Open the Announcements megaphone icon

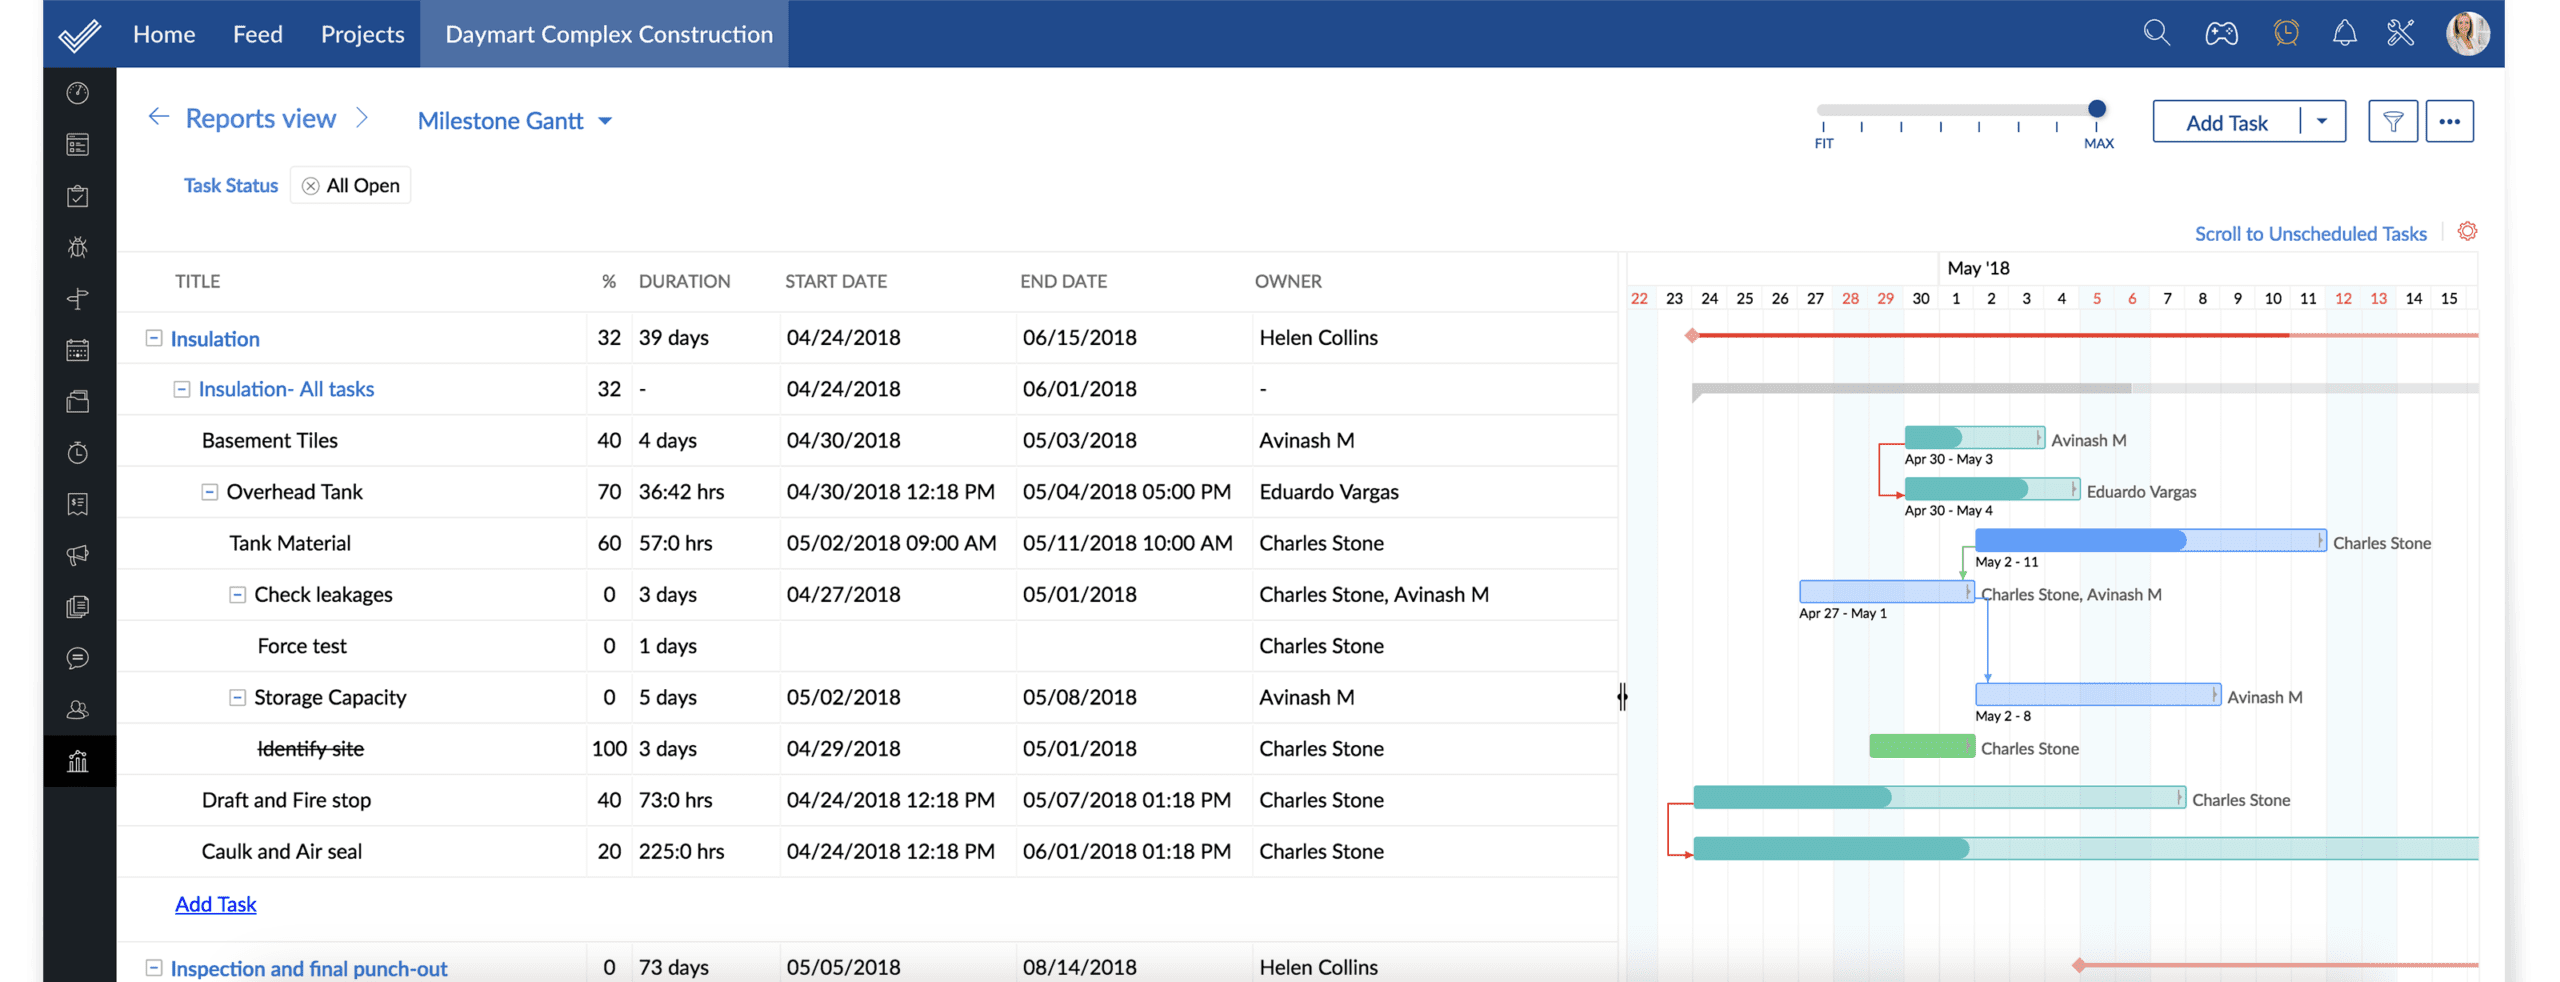(78, 556)
